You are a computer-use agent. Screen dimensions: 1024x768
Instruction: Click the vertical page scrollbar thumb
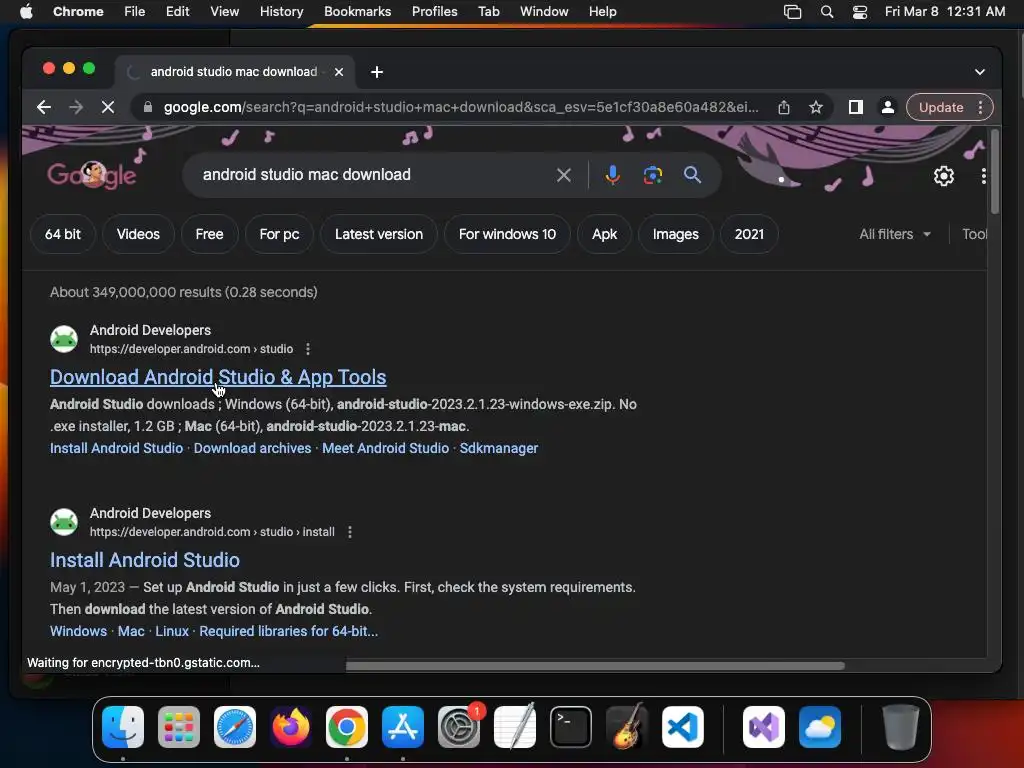click(995, 171)
